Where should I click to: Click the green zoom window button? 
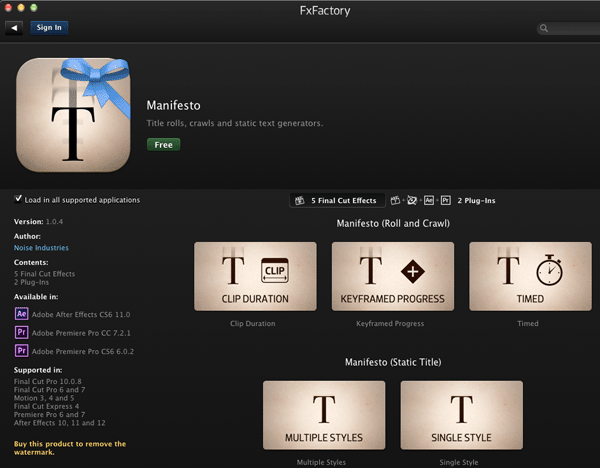pos(34,7)
